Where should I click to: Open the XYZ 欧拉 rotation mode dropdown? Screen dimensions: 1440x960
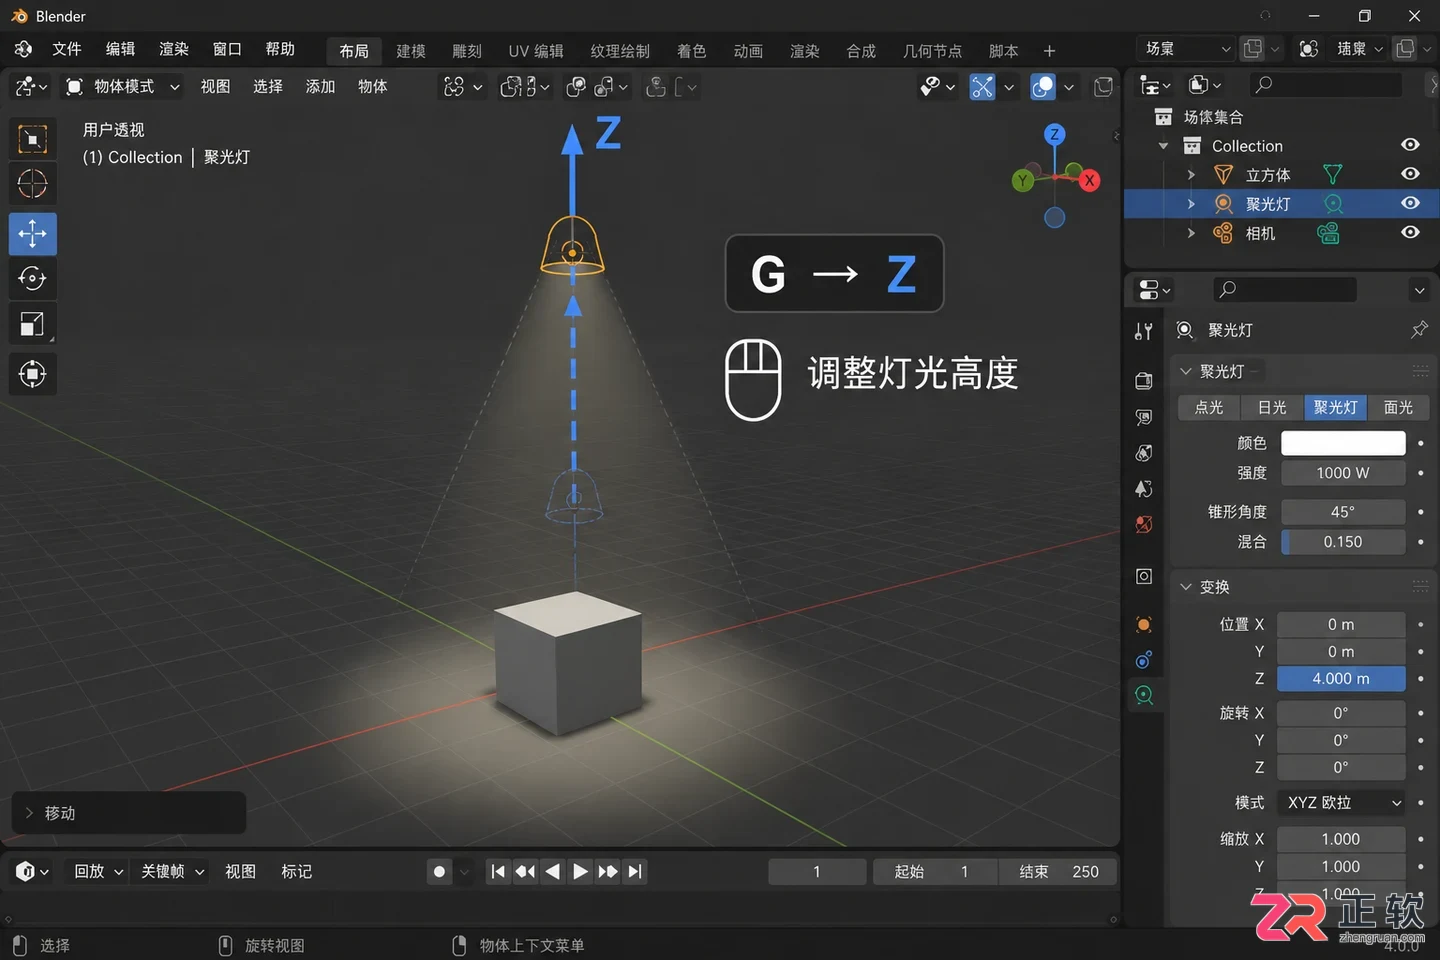[x=1342, y=803]
